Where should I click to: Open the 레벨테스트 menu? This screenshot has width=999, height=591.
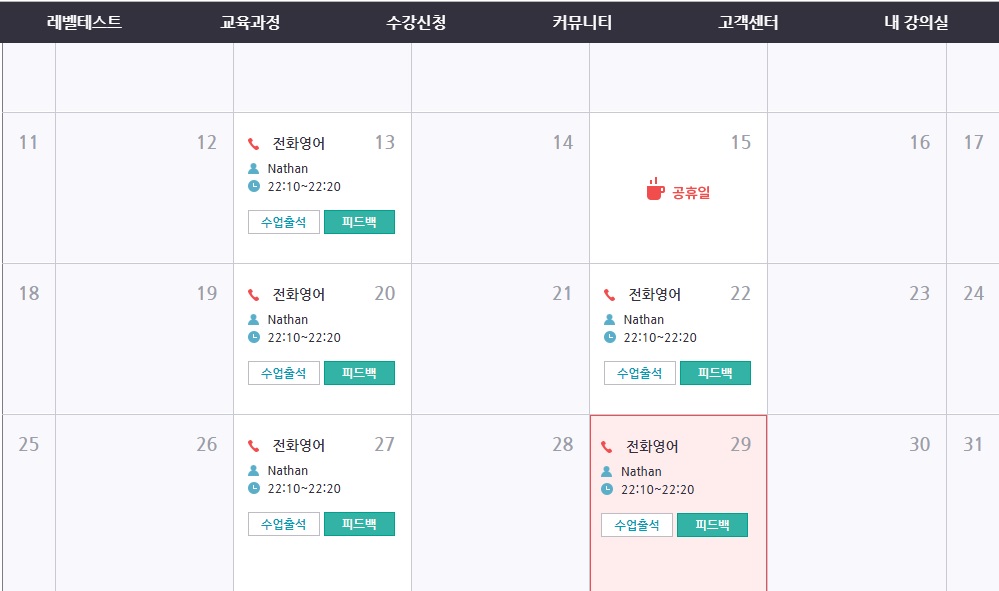point(84,22)
